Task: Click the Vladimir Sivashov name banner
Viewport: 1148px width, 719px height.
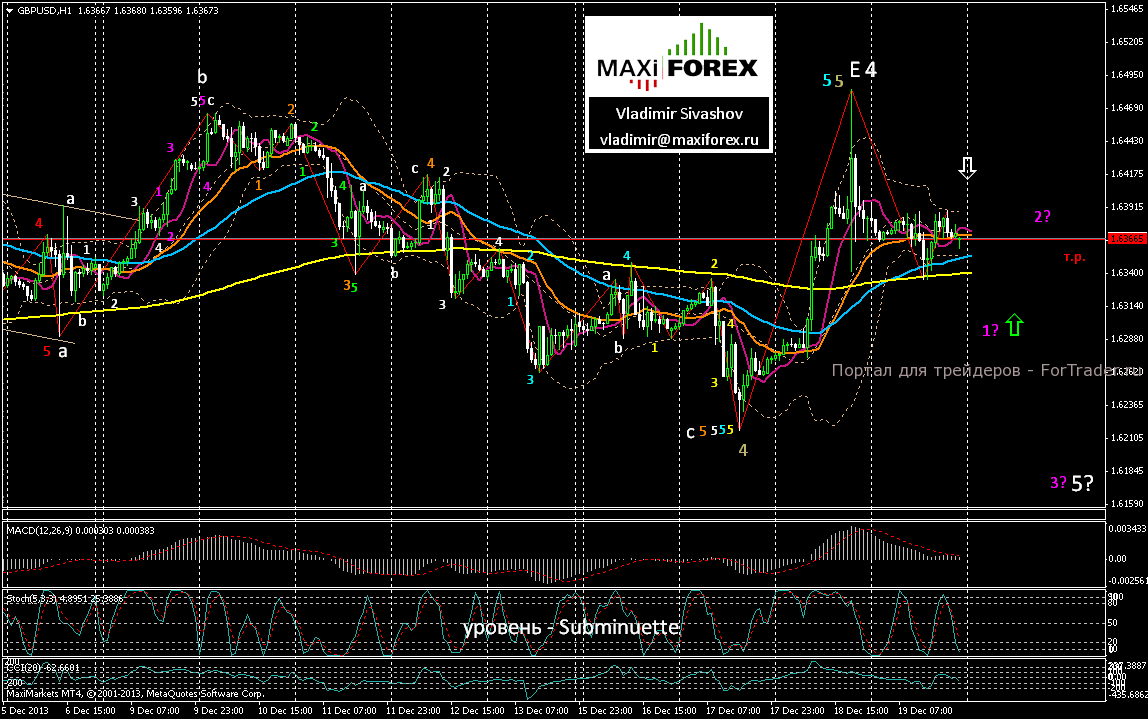Action: tap(679, 113)
